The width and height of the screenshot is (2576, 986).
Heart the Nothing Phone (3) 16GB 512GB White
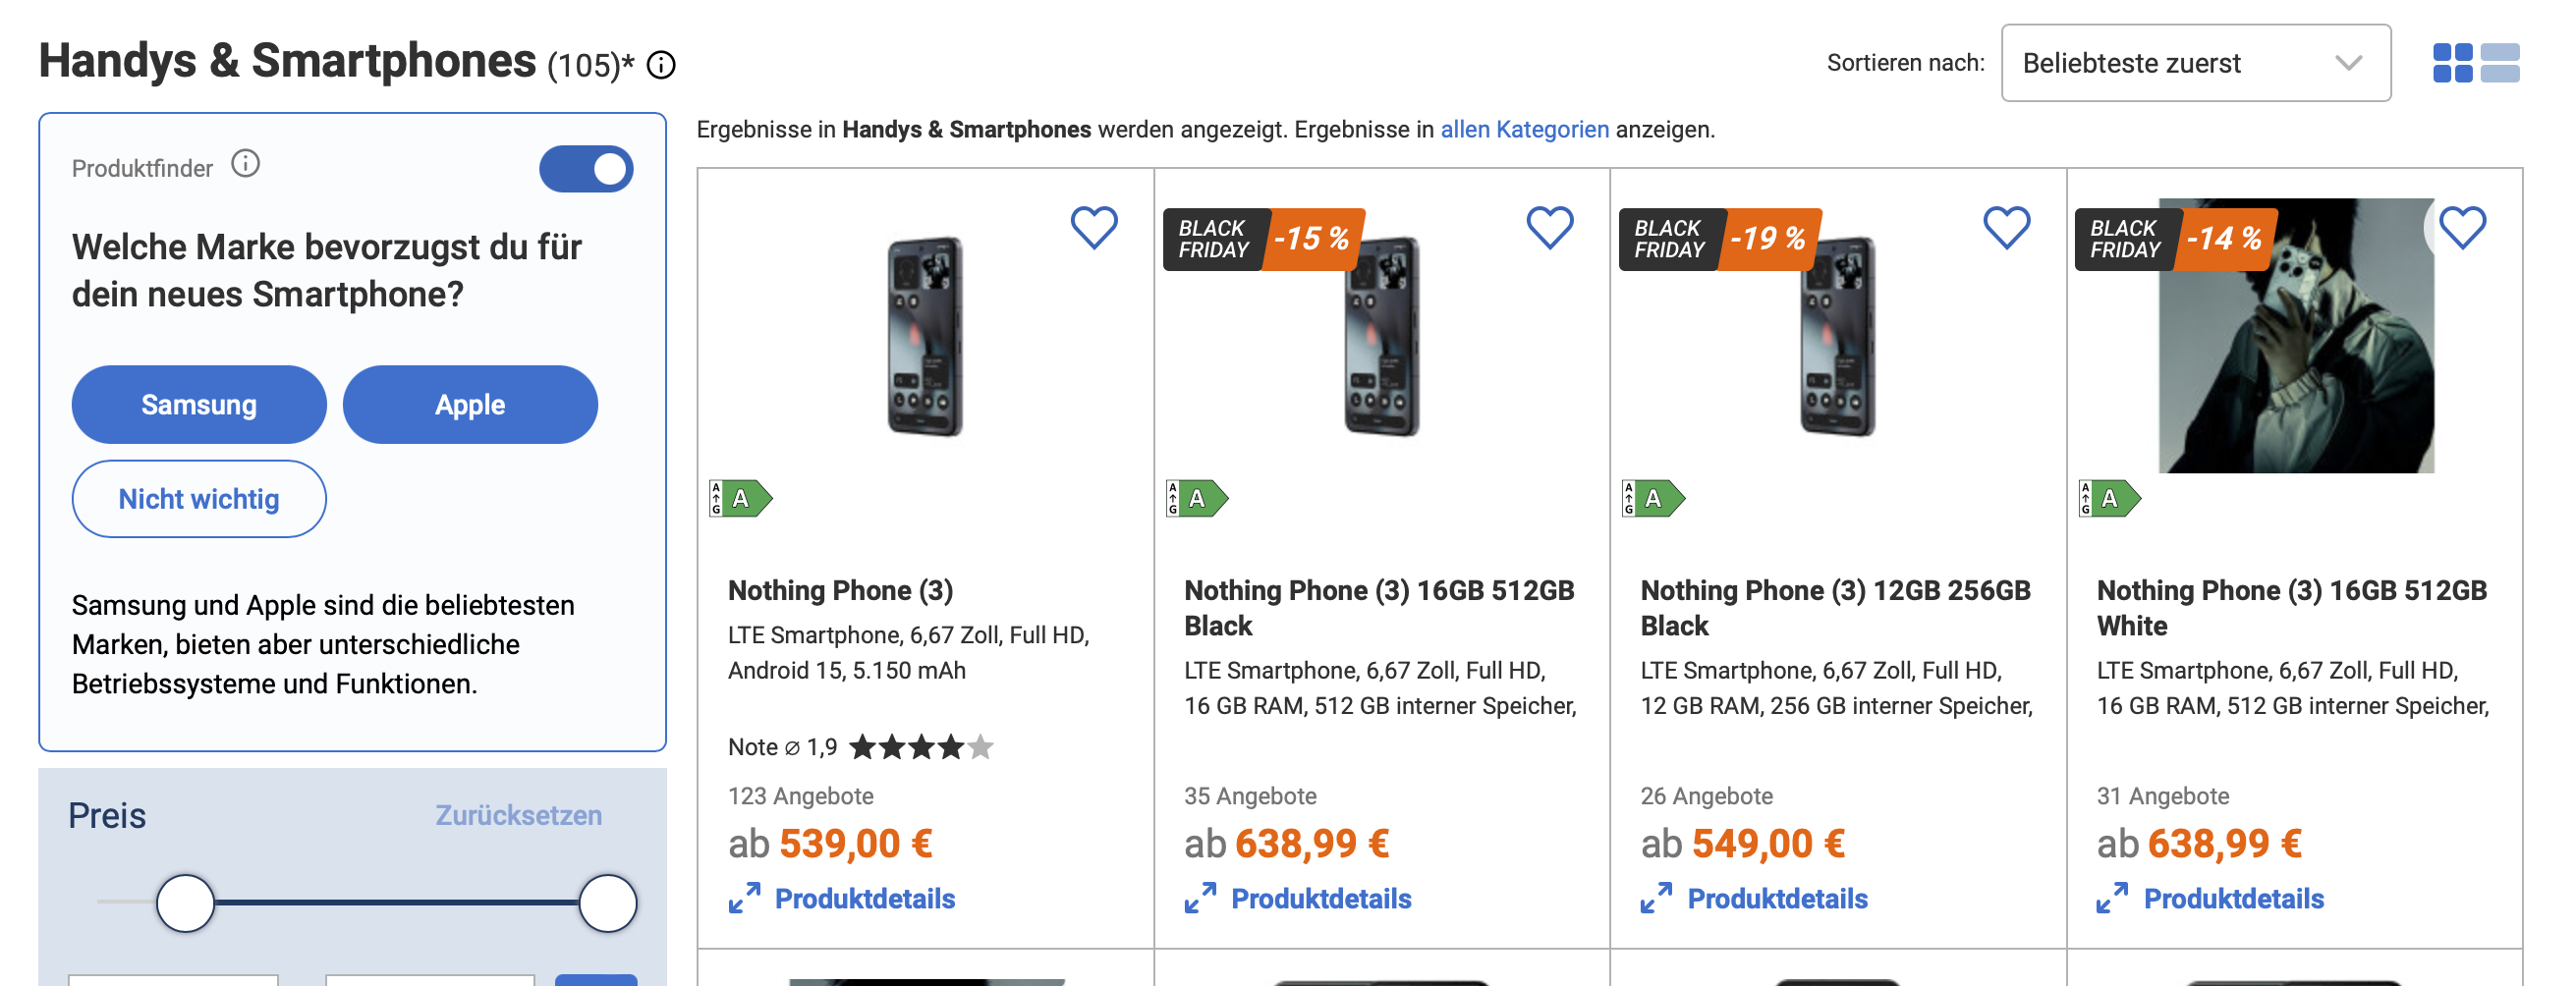click(x=2461, y=228)
